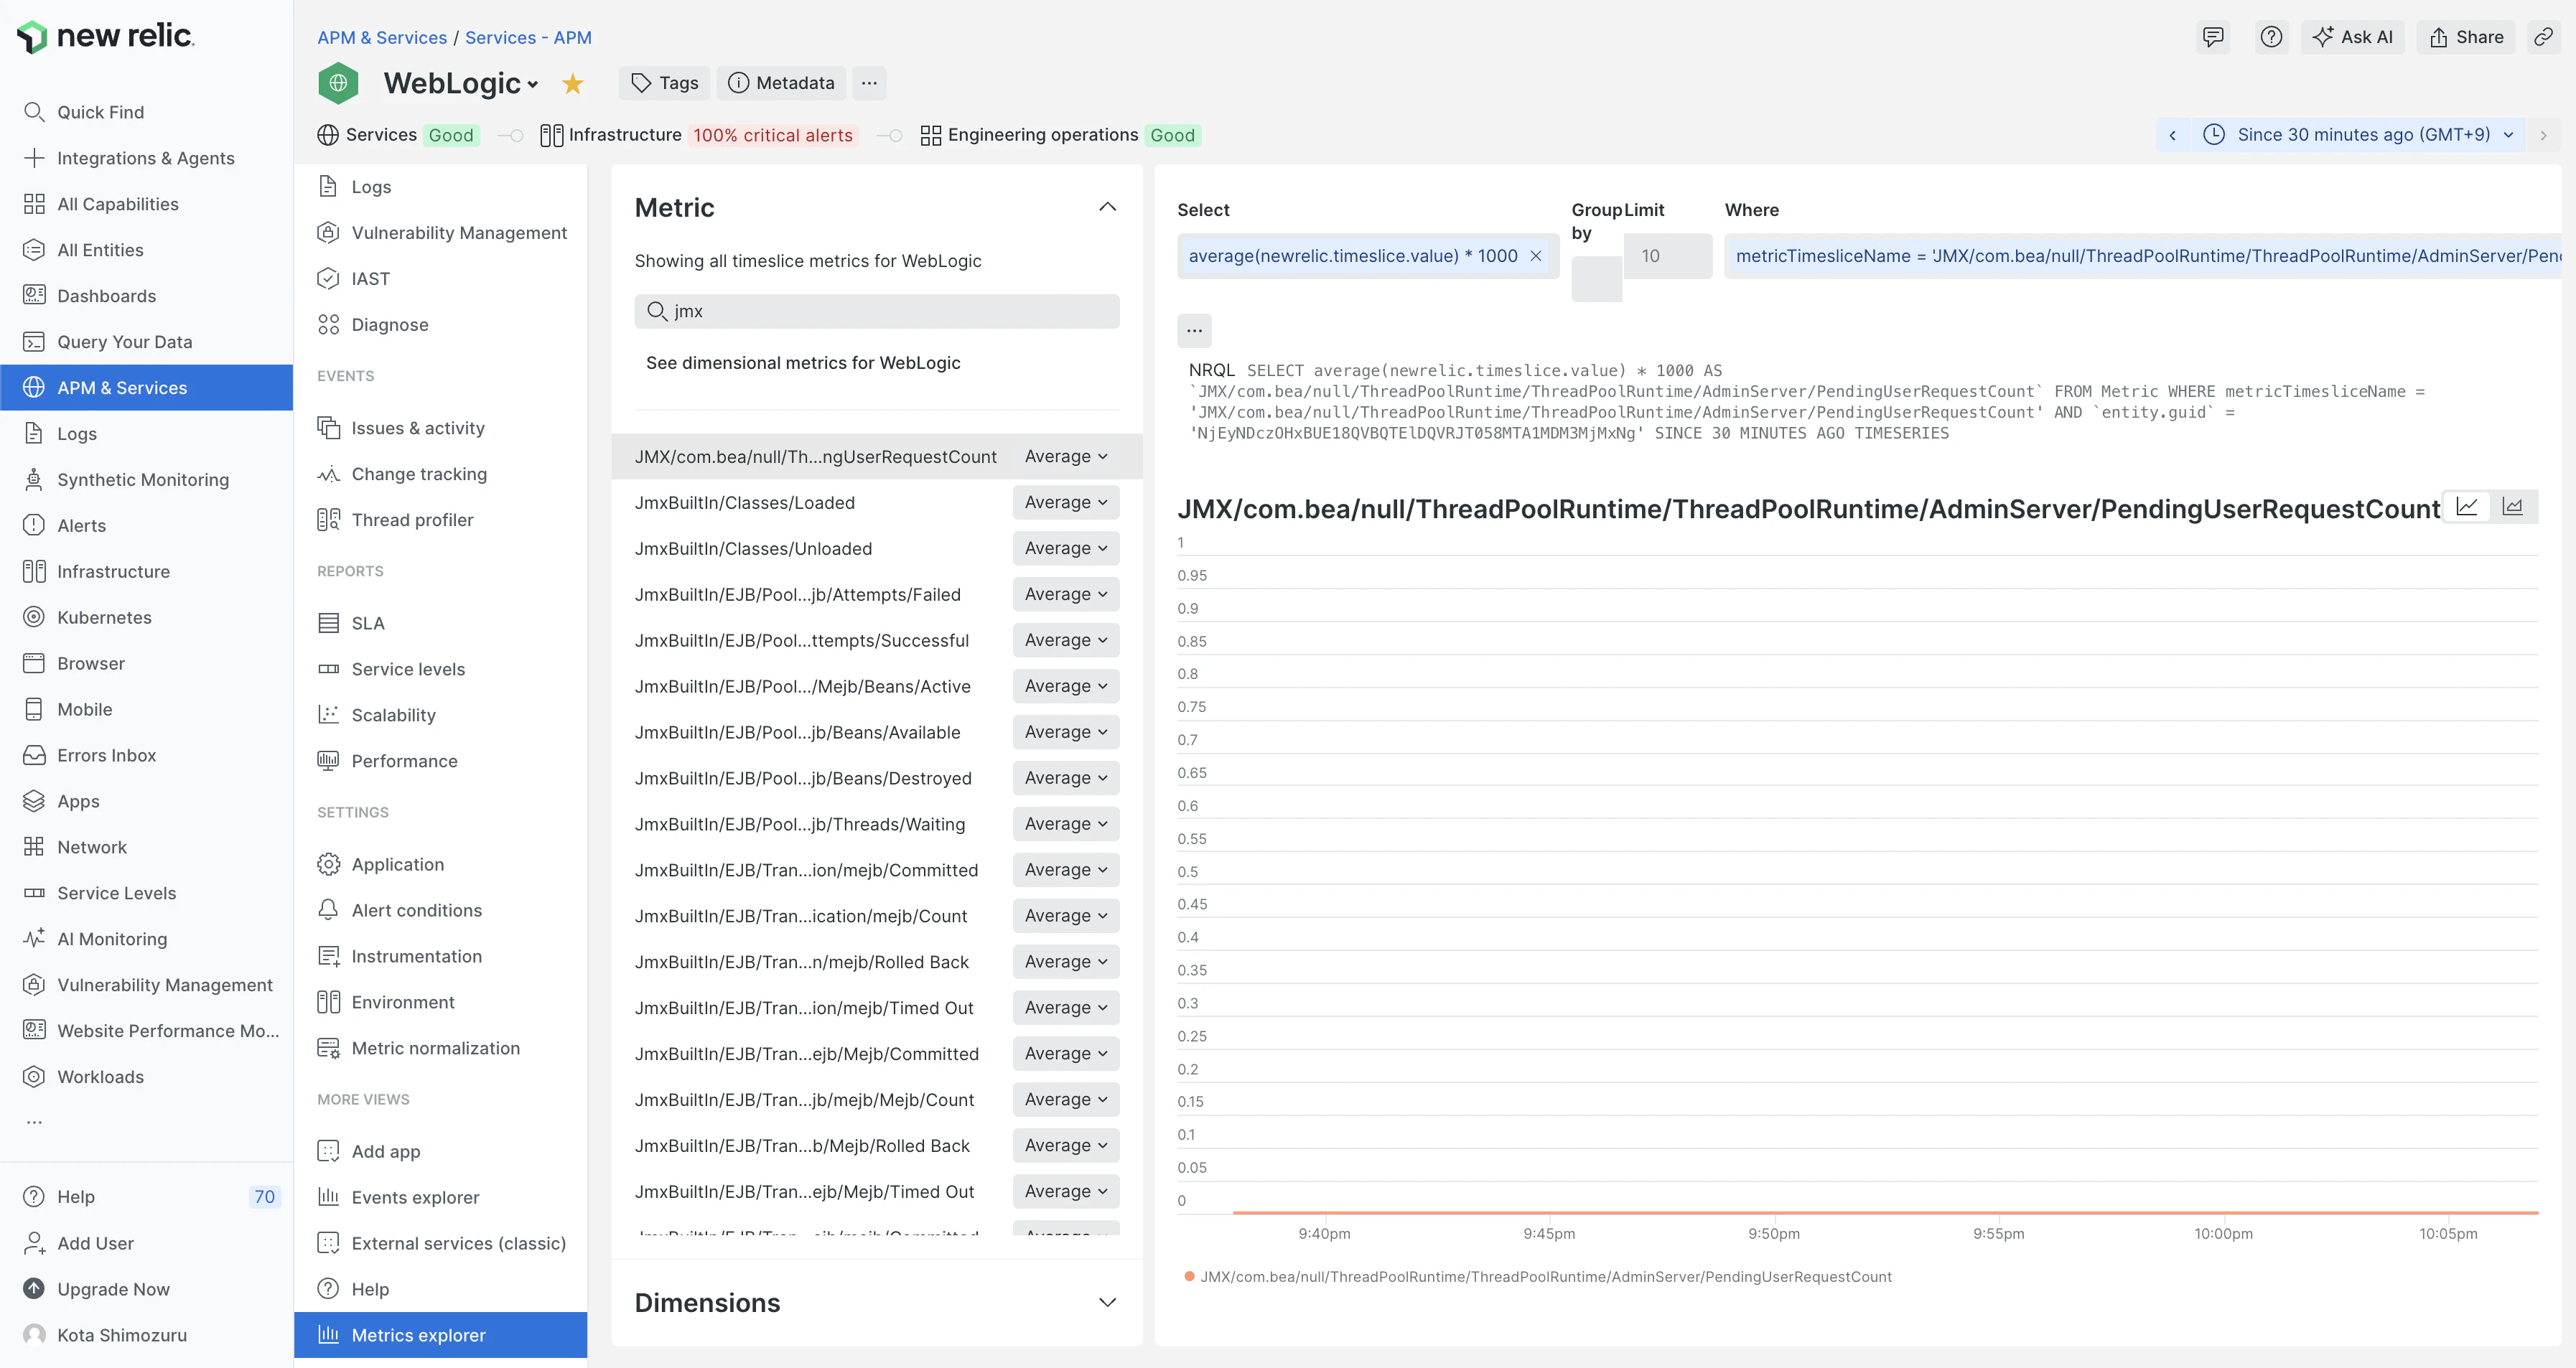The width and height of the screenshot is (2576, 1368).
Task: Open the Metadata button
Action: [x=782, y=83]
